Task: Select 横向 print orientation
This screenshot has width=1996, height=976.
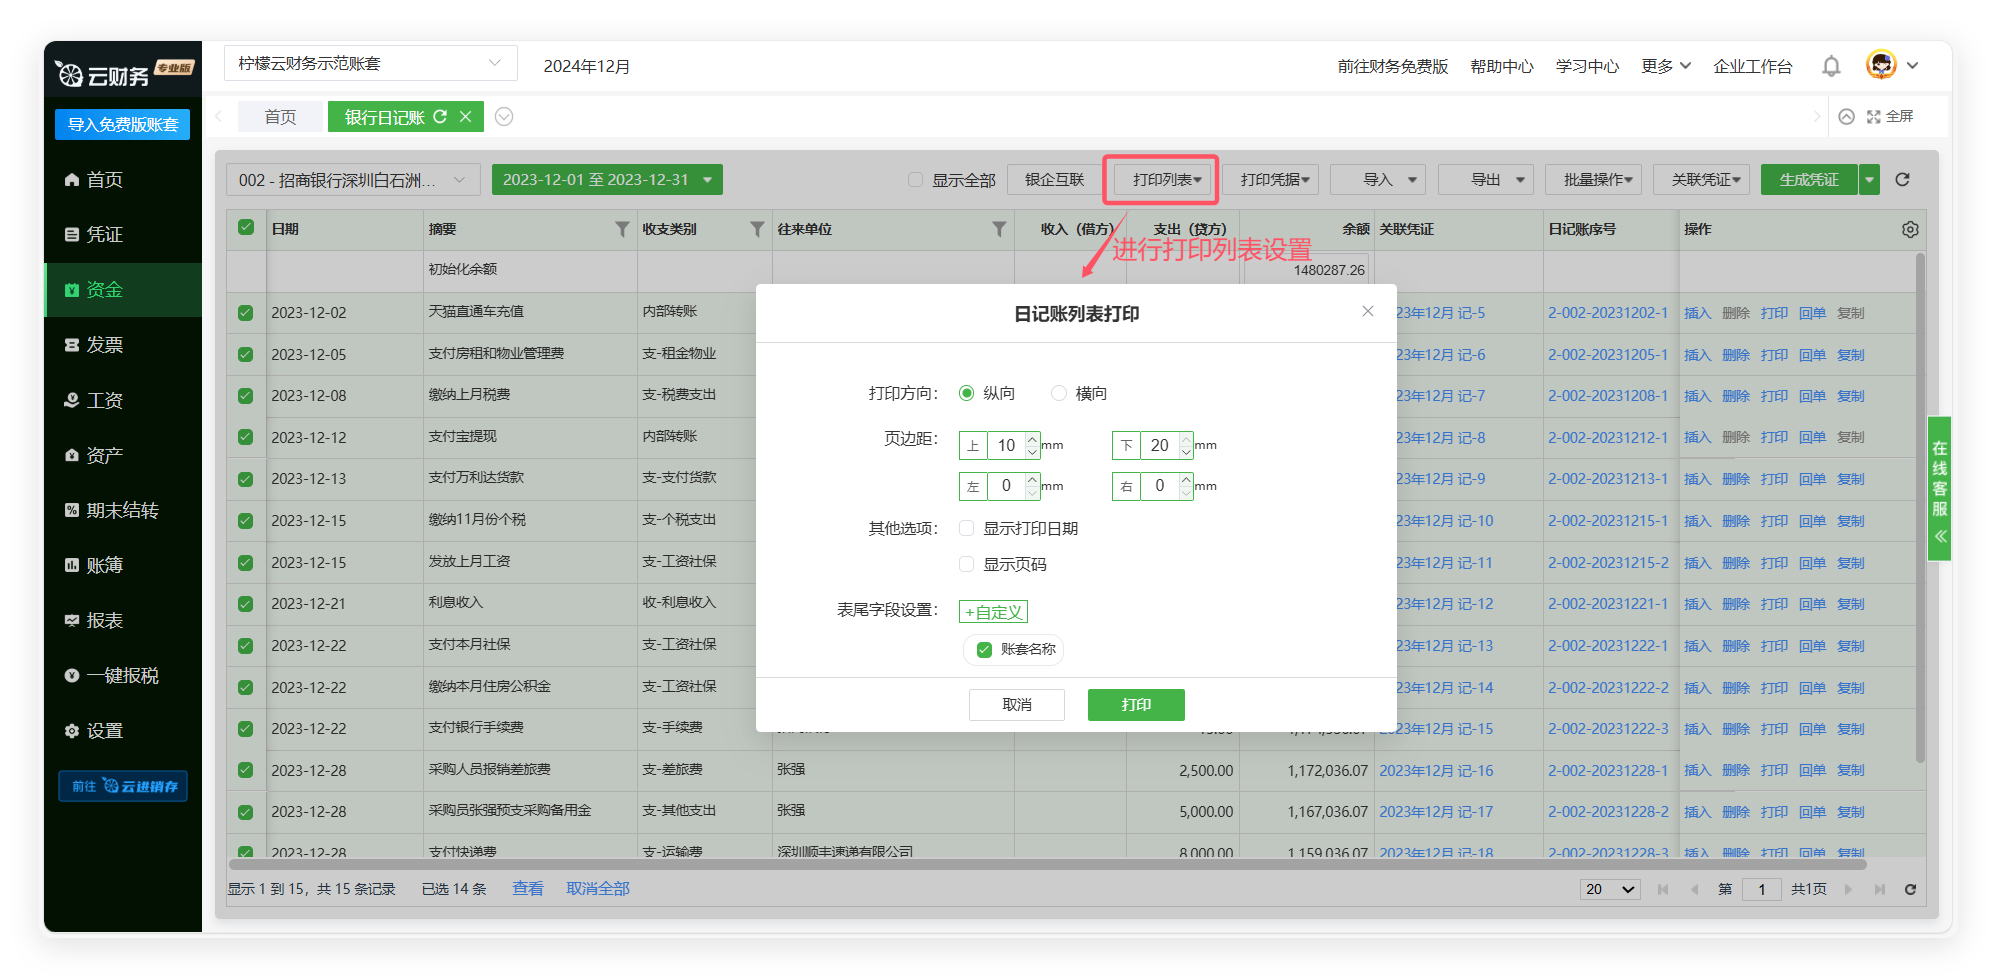Action: click(1059, 394)
